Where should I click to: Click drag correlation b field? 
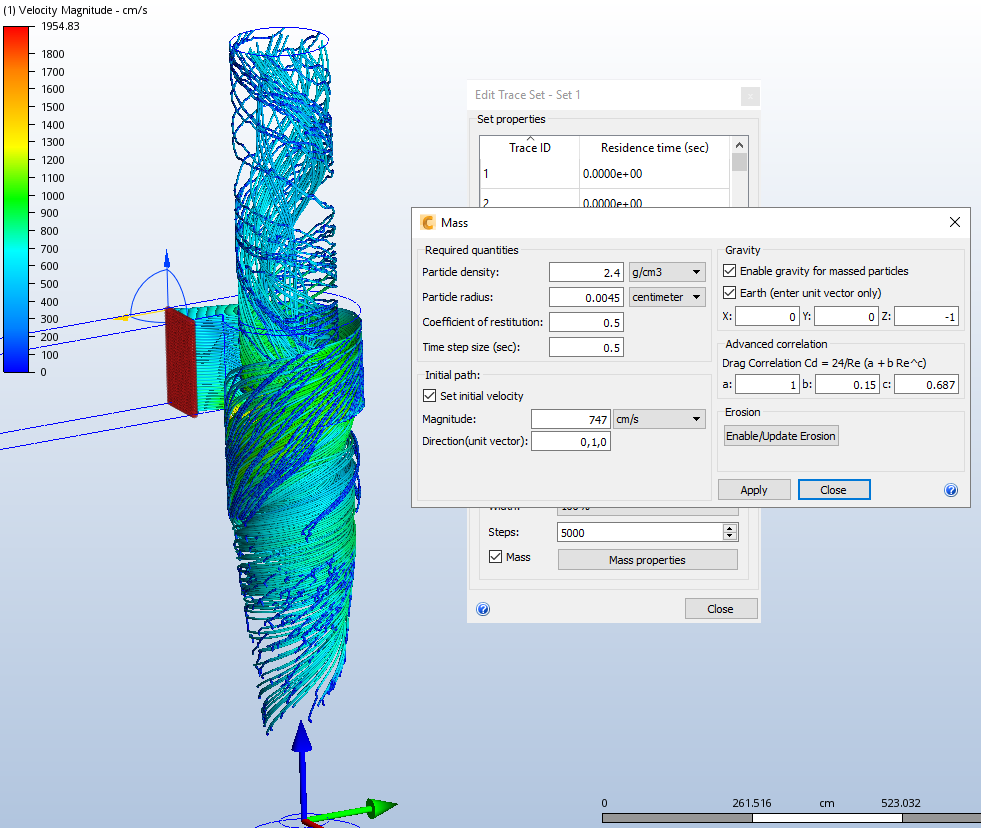point(847,385)
